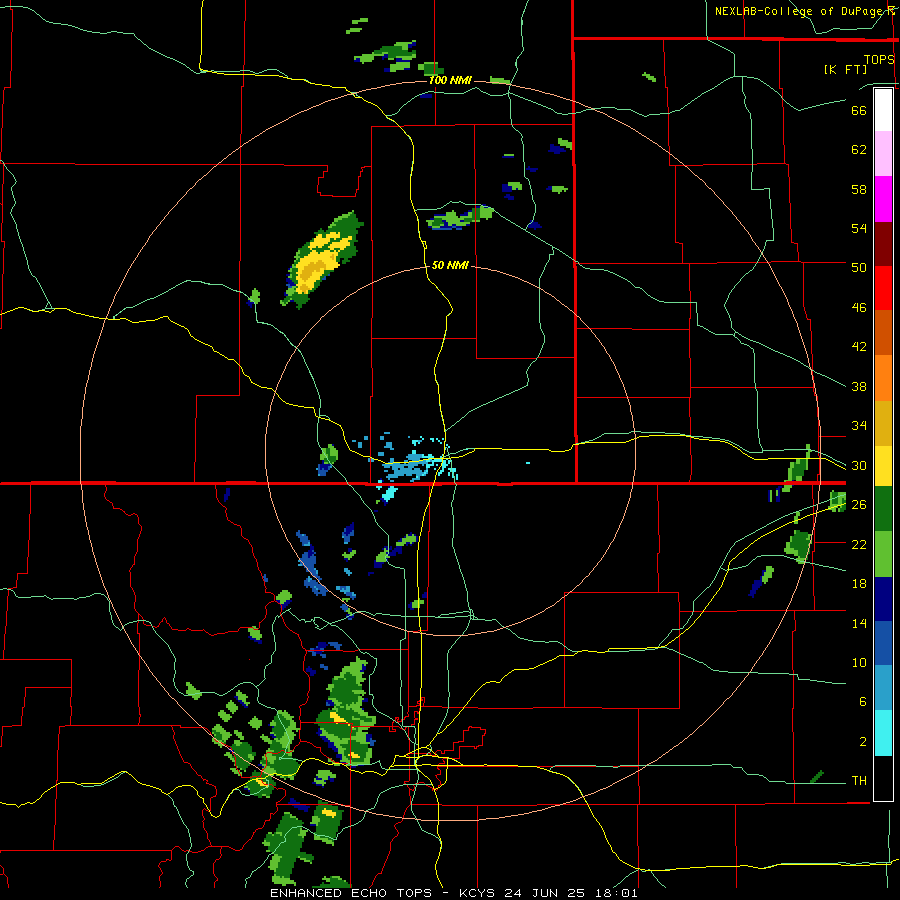Click the "100 NMI" range ring label
This screenshot has height=900, width=900.
(450, 80)
